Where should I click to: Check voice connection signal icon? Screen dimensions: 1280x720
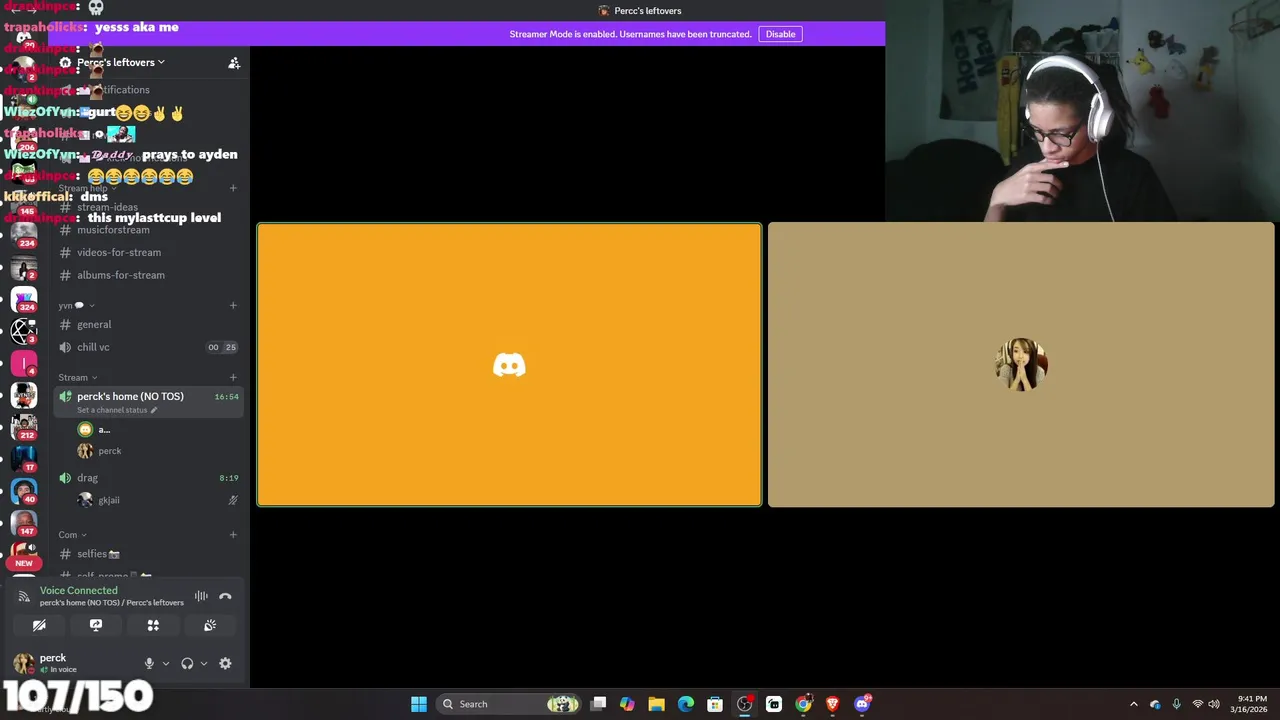24,597
